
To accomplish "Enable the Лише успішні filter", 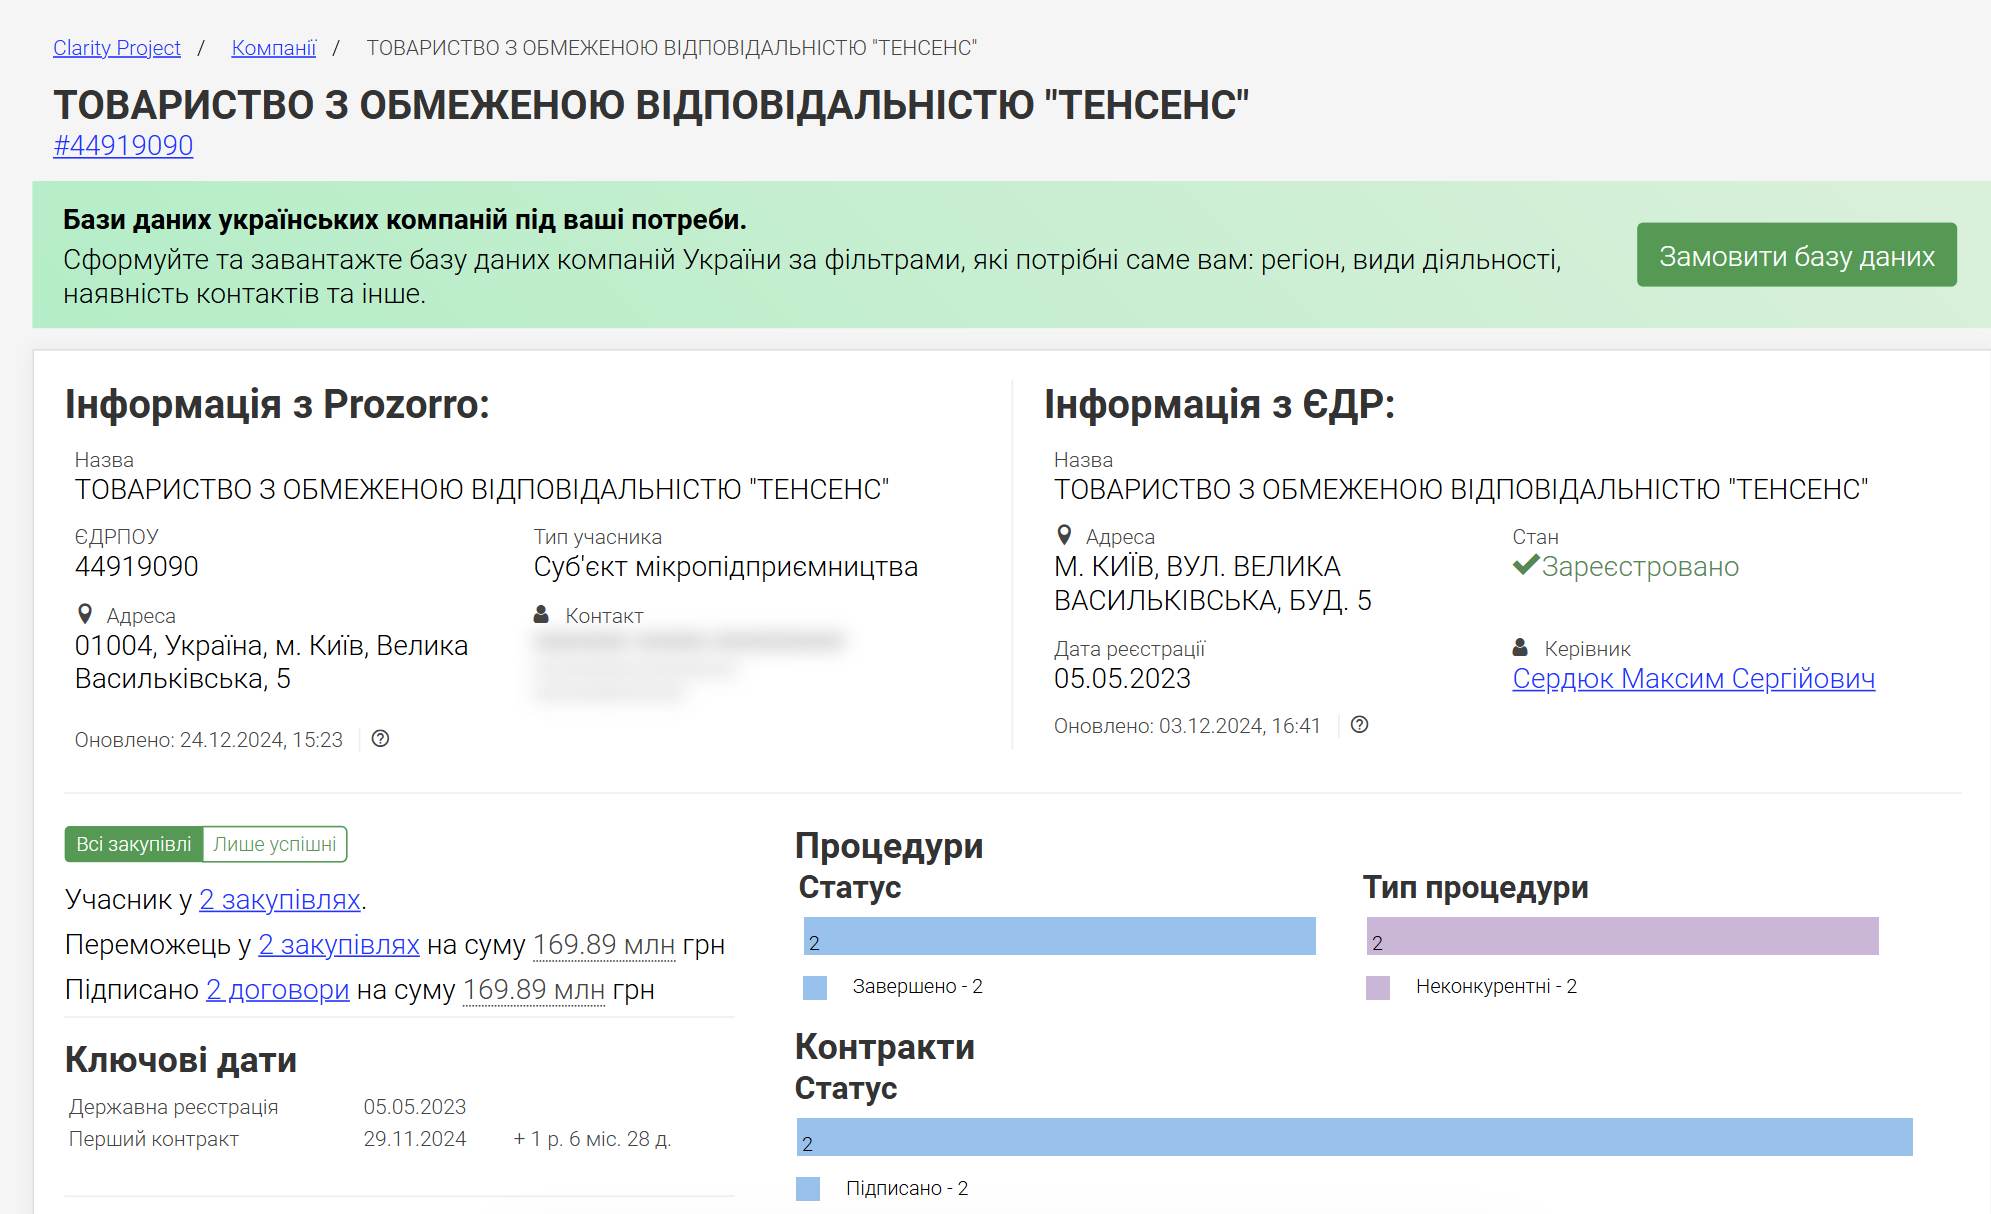I will 274,843.
